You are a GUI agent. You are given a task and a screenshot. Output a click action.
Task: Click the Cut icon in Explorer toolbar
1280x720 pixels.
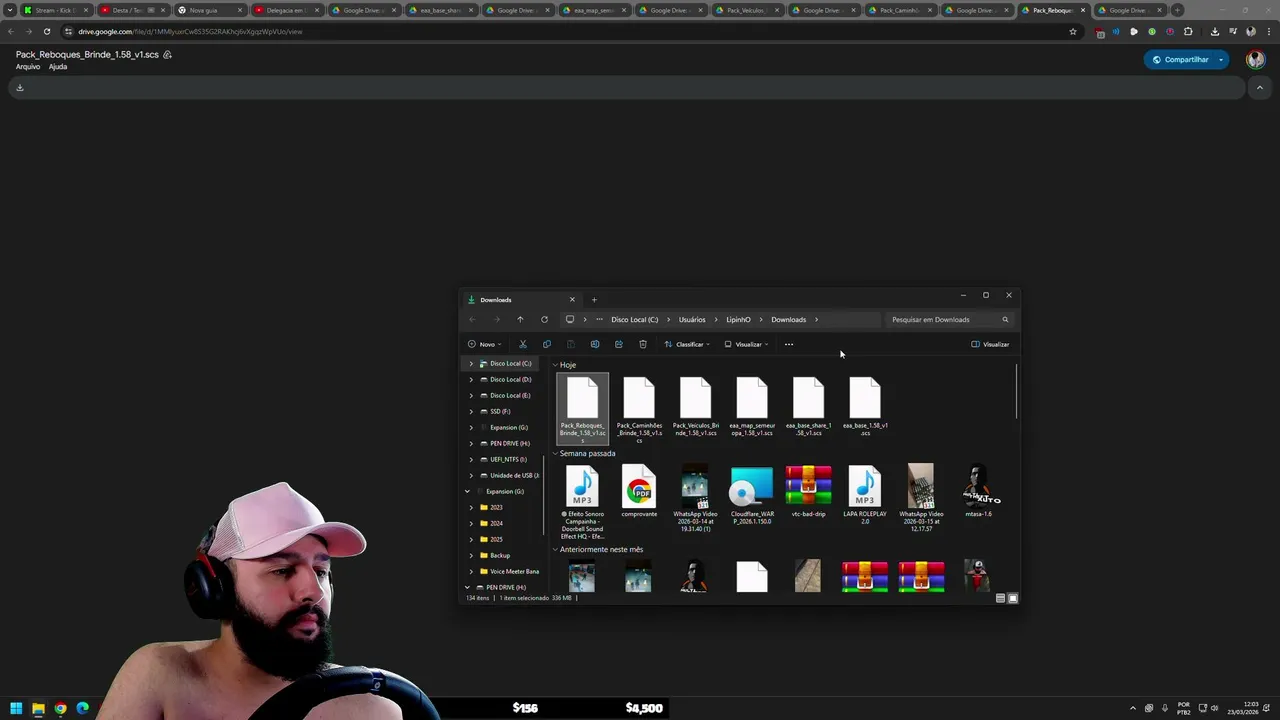(522, 344)
